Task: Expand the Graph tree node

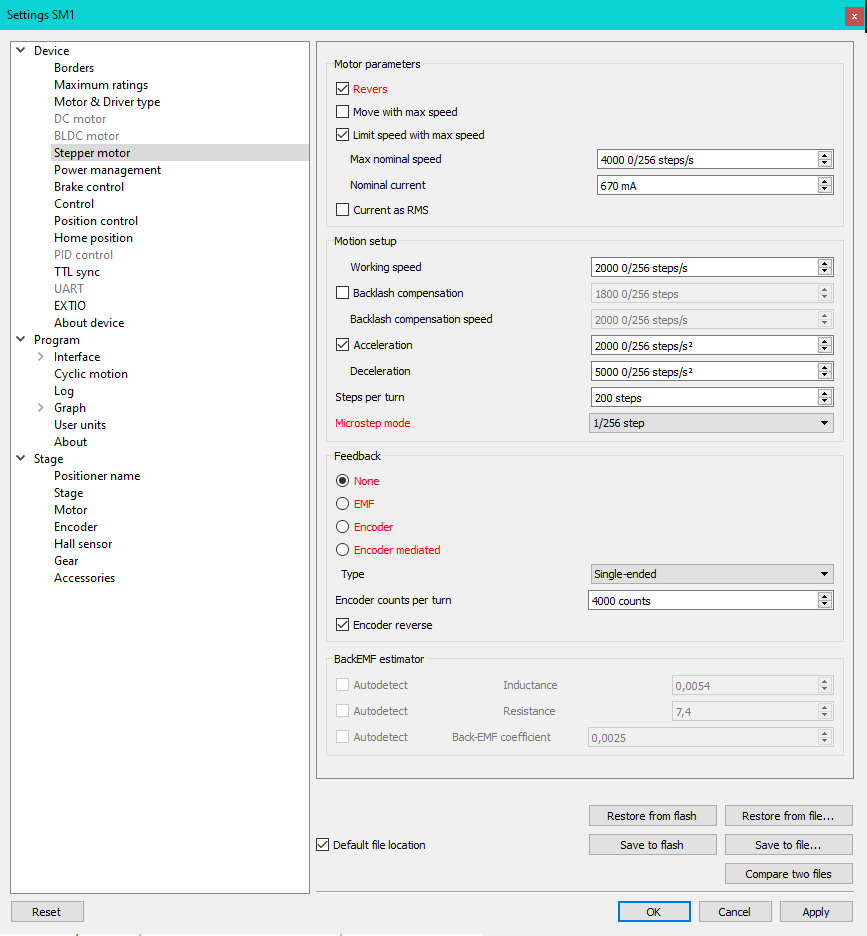Action: click(x=40, y=408)
